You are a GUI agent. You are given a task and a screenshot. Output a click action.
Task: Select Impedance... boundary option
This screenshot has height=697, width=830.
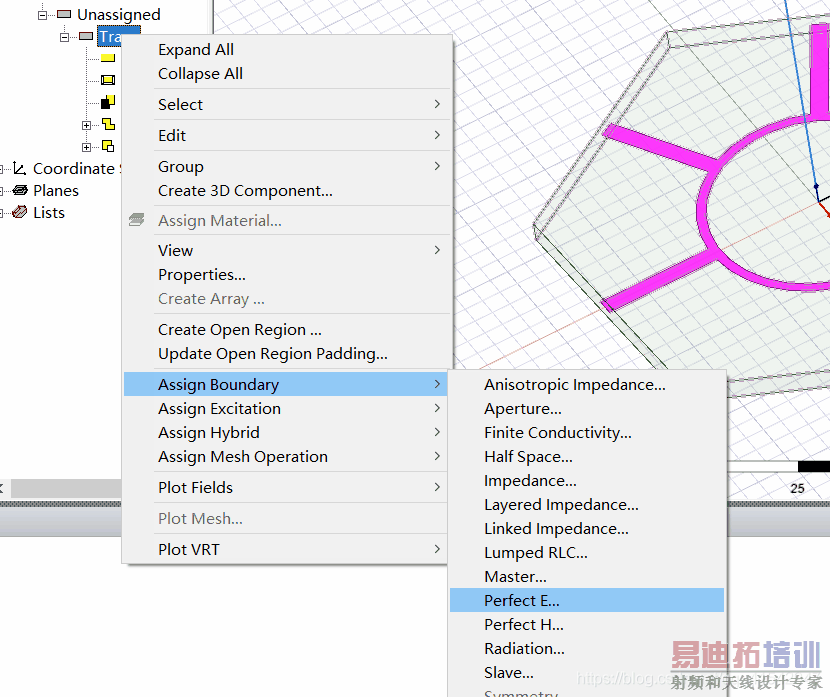point(587,481)
